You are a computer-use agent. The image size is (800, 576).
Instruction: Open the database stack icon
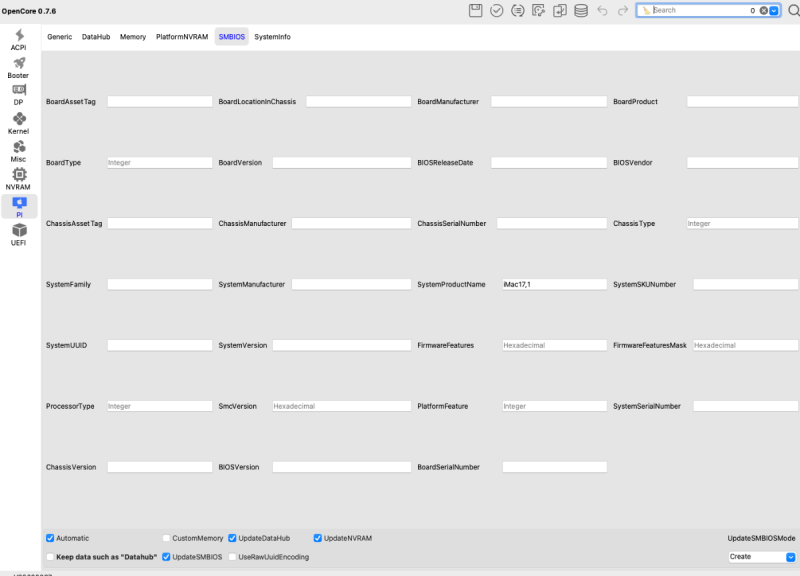pos(581,10)
